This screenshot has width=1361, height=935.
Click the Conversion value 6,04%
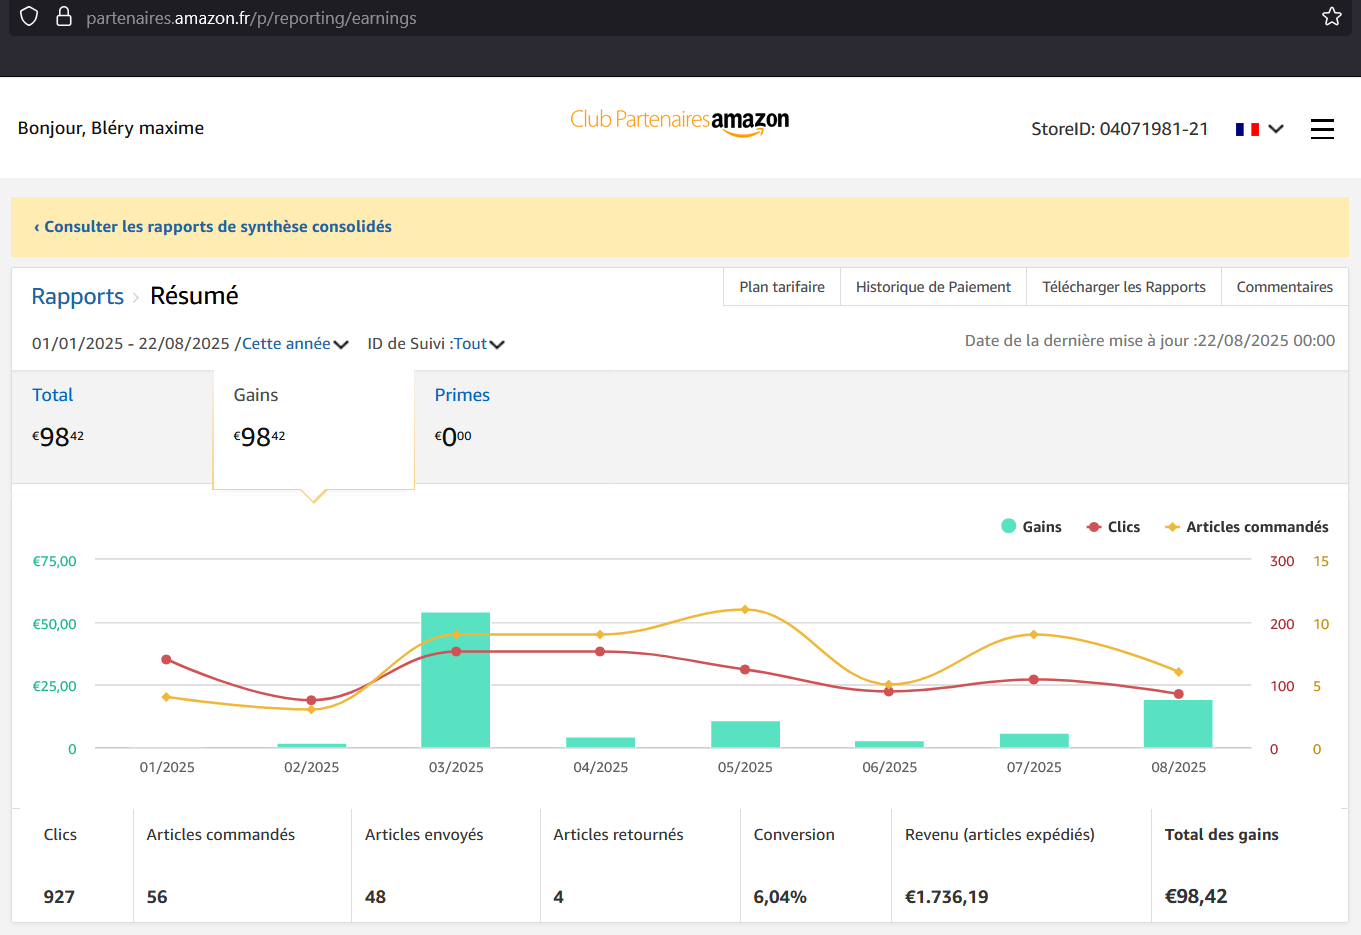coord(780,897)
